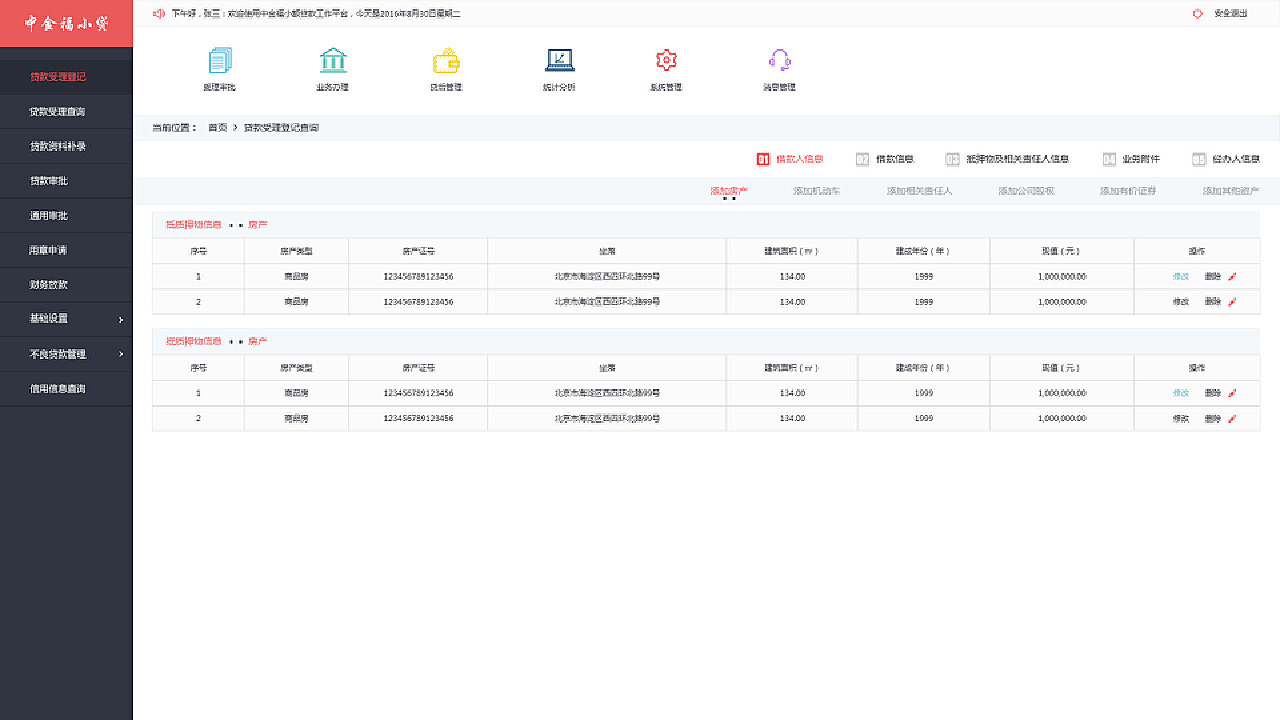
Task: Click red pencil icon in lower table row 2
Action: pyautogui.click(x=1232, y=419)
